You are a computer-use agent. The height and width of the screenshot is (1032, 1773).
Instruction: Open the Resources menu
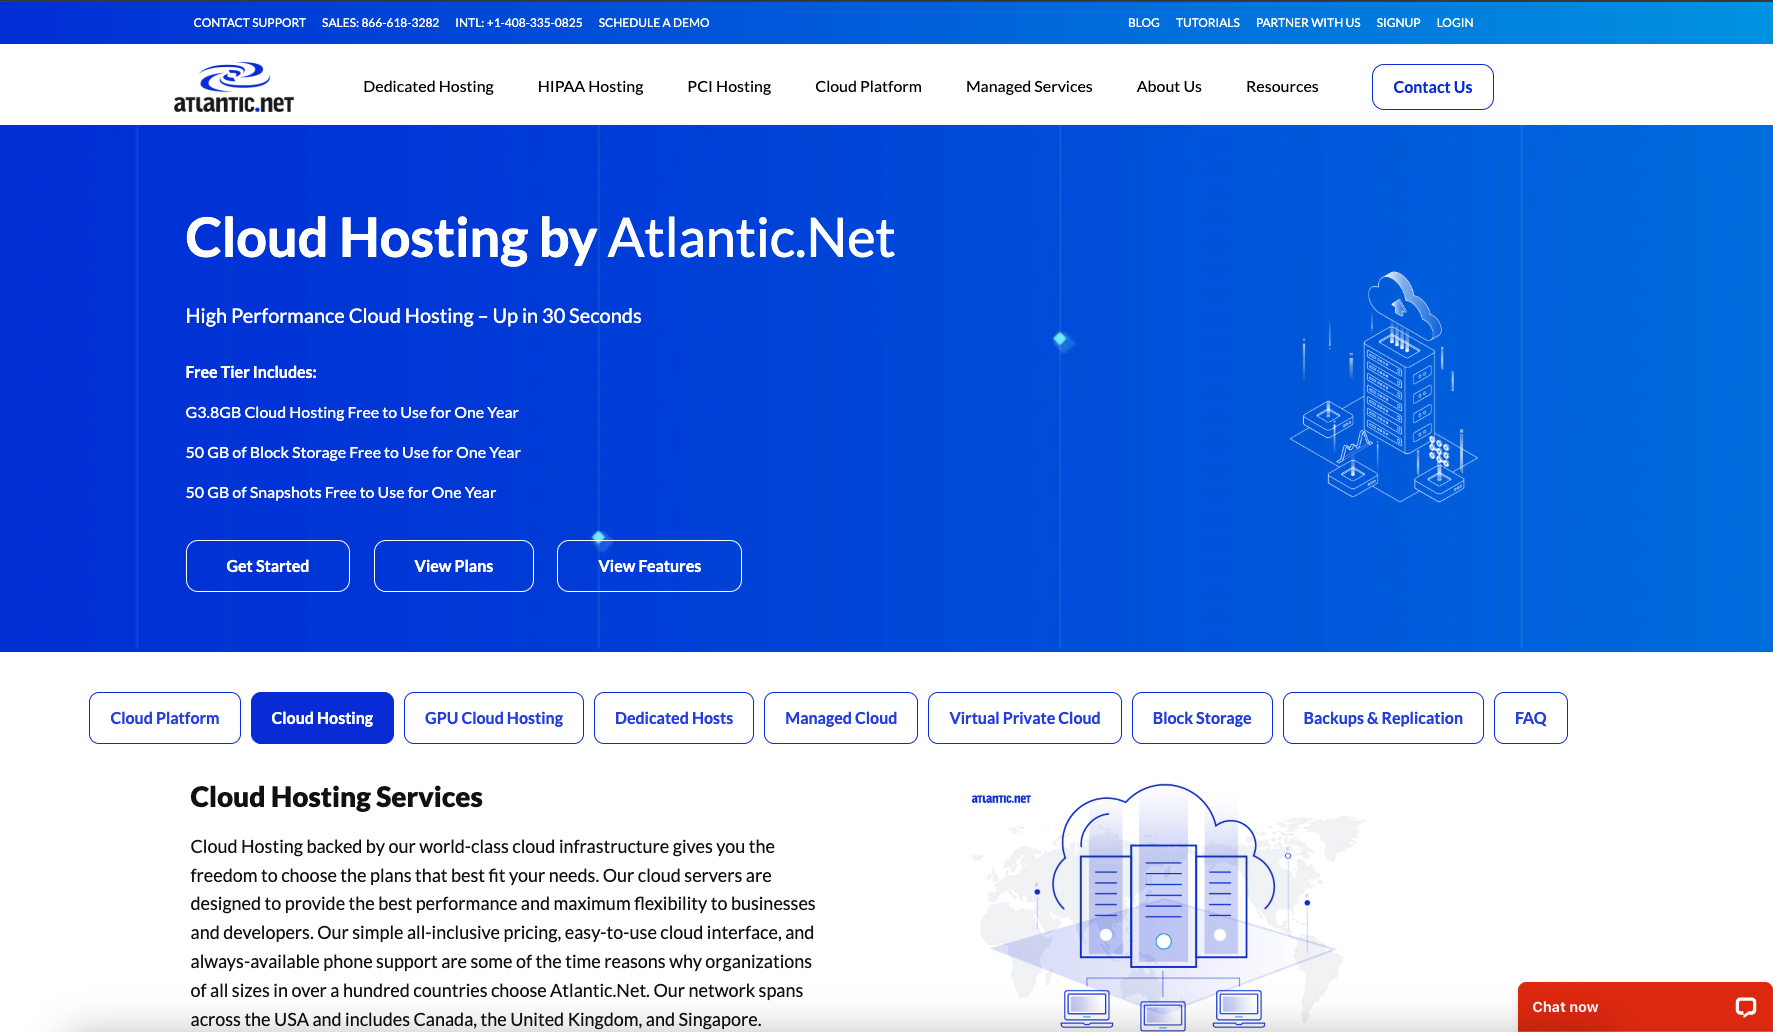[1281, 86]
